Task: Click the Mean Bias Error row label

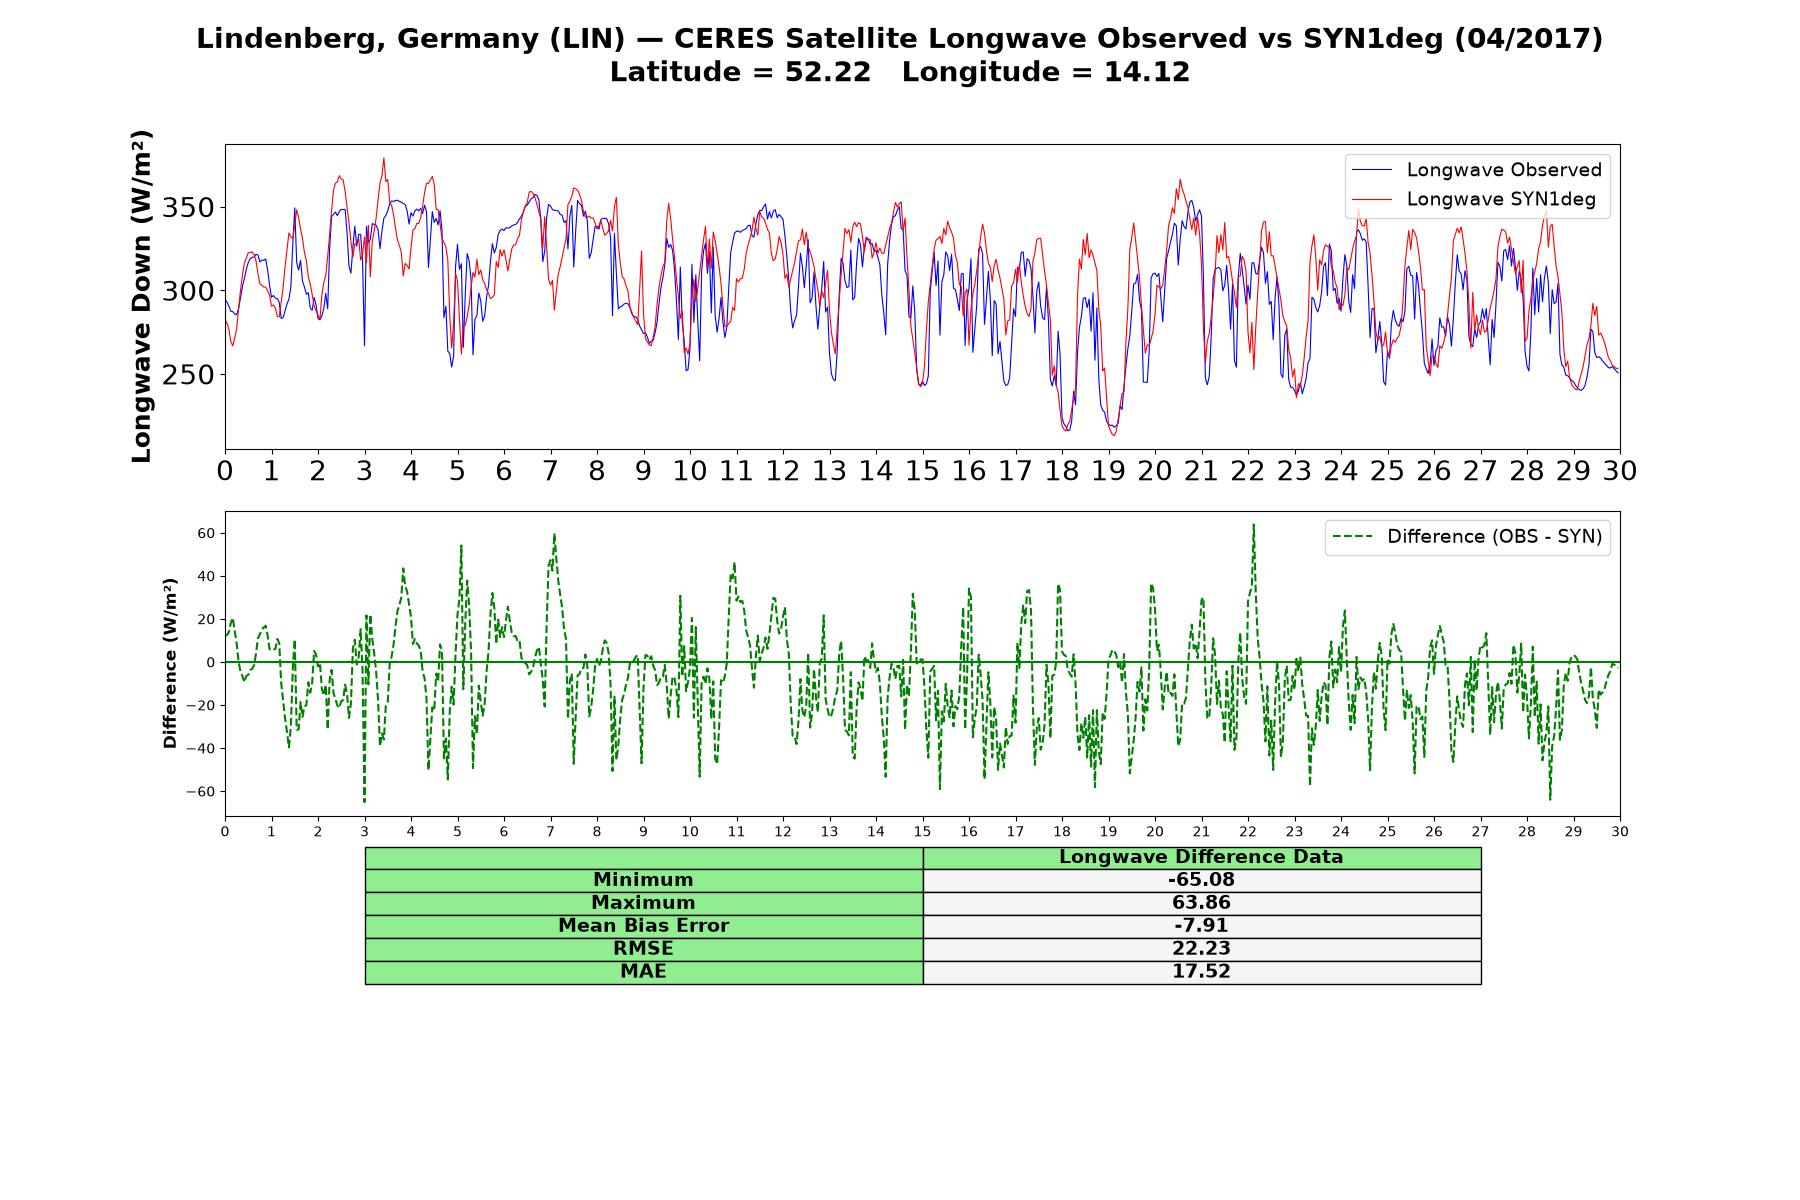Action: [x=643, y=926]
